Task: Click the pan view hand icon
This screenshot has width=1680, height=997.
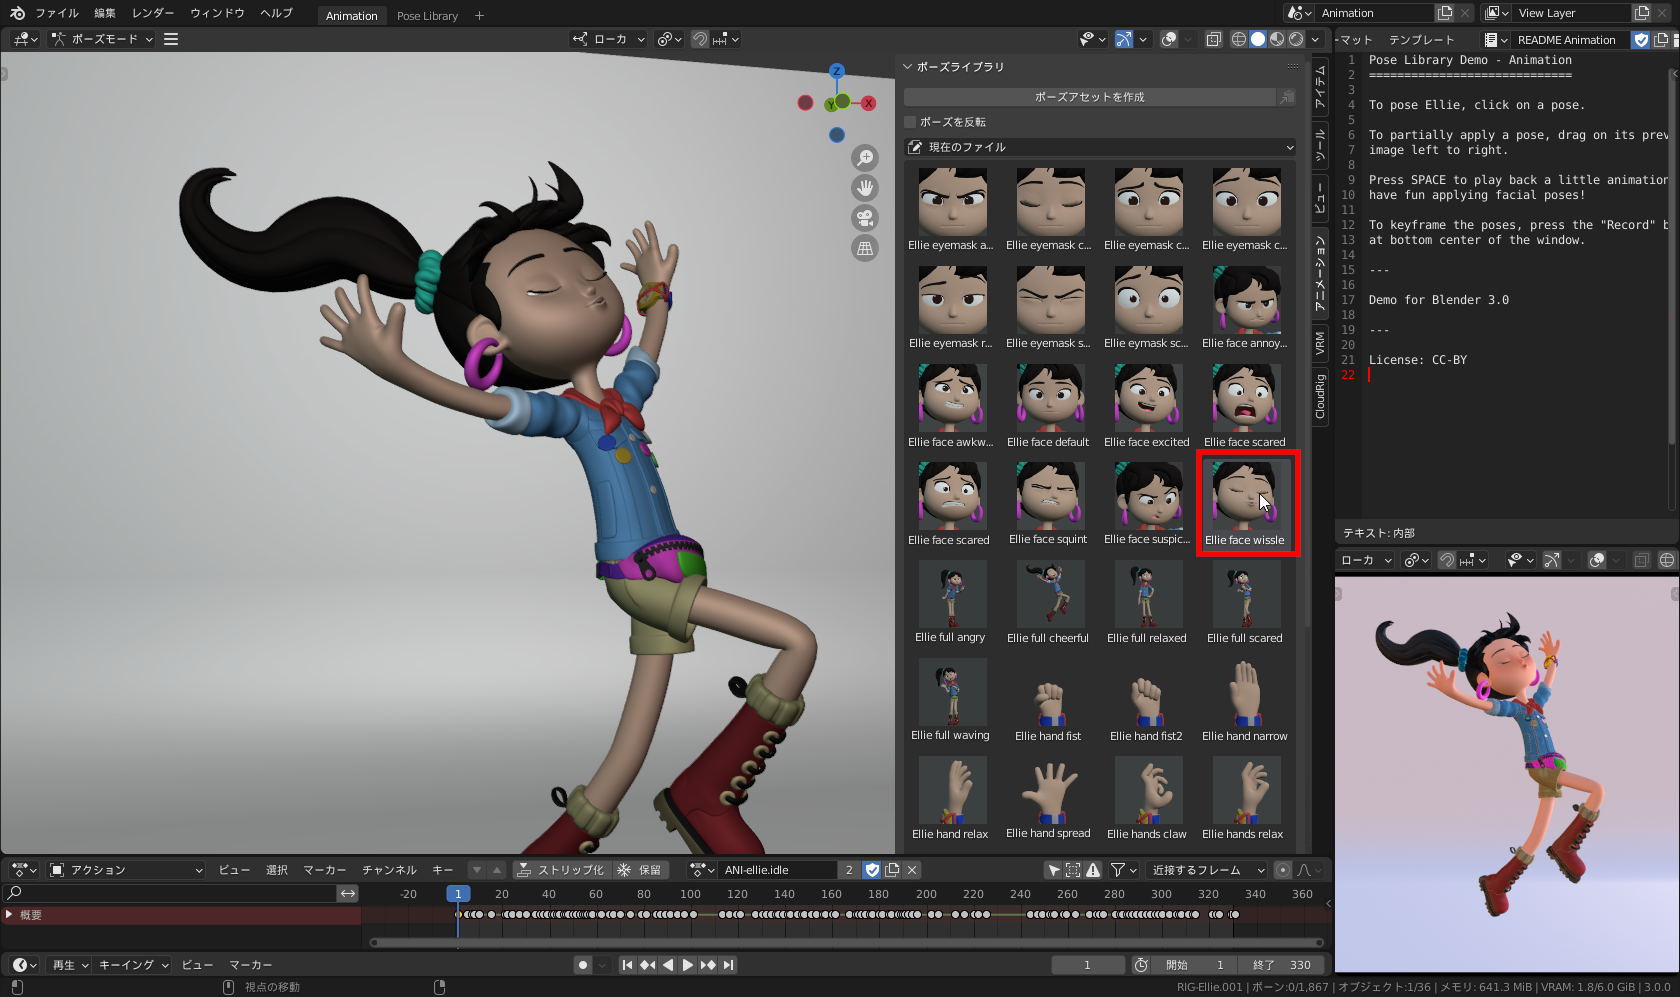Action: pos(865,188)
